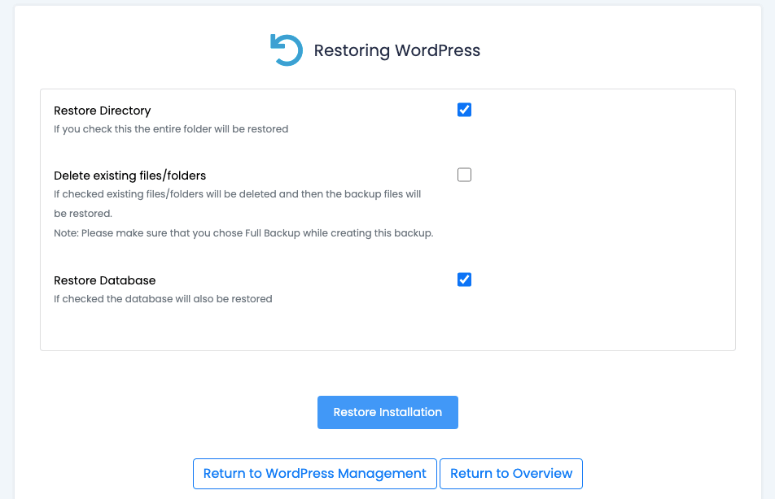Enable Delete existing files/folders checkbox
Viewport: 775px width, 499px height.
coord(464,175)
